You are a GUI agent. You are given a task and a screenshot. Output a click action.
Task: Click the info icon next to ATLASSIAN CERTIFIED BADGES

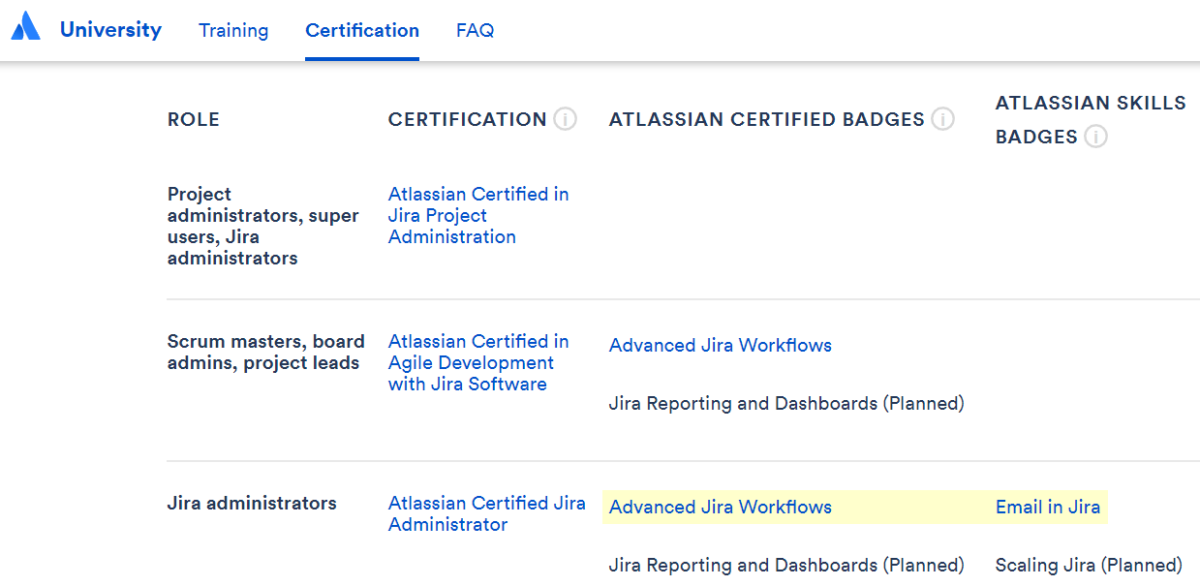941,118
